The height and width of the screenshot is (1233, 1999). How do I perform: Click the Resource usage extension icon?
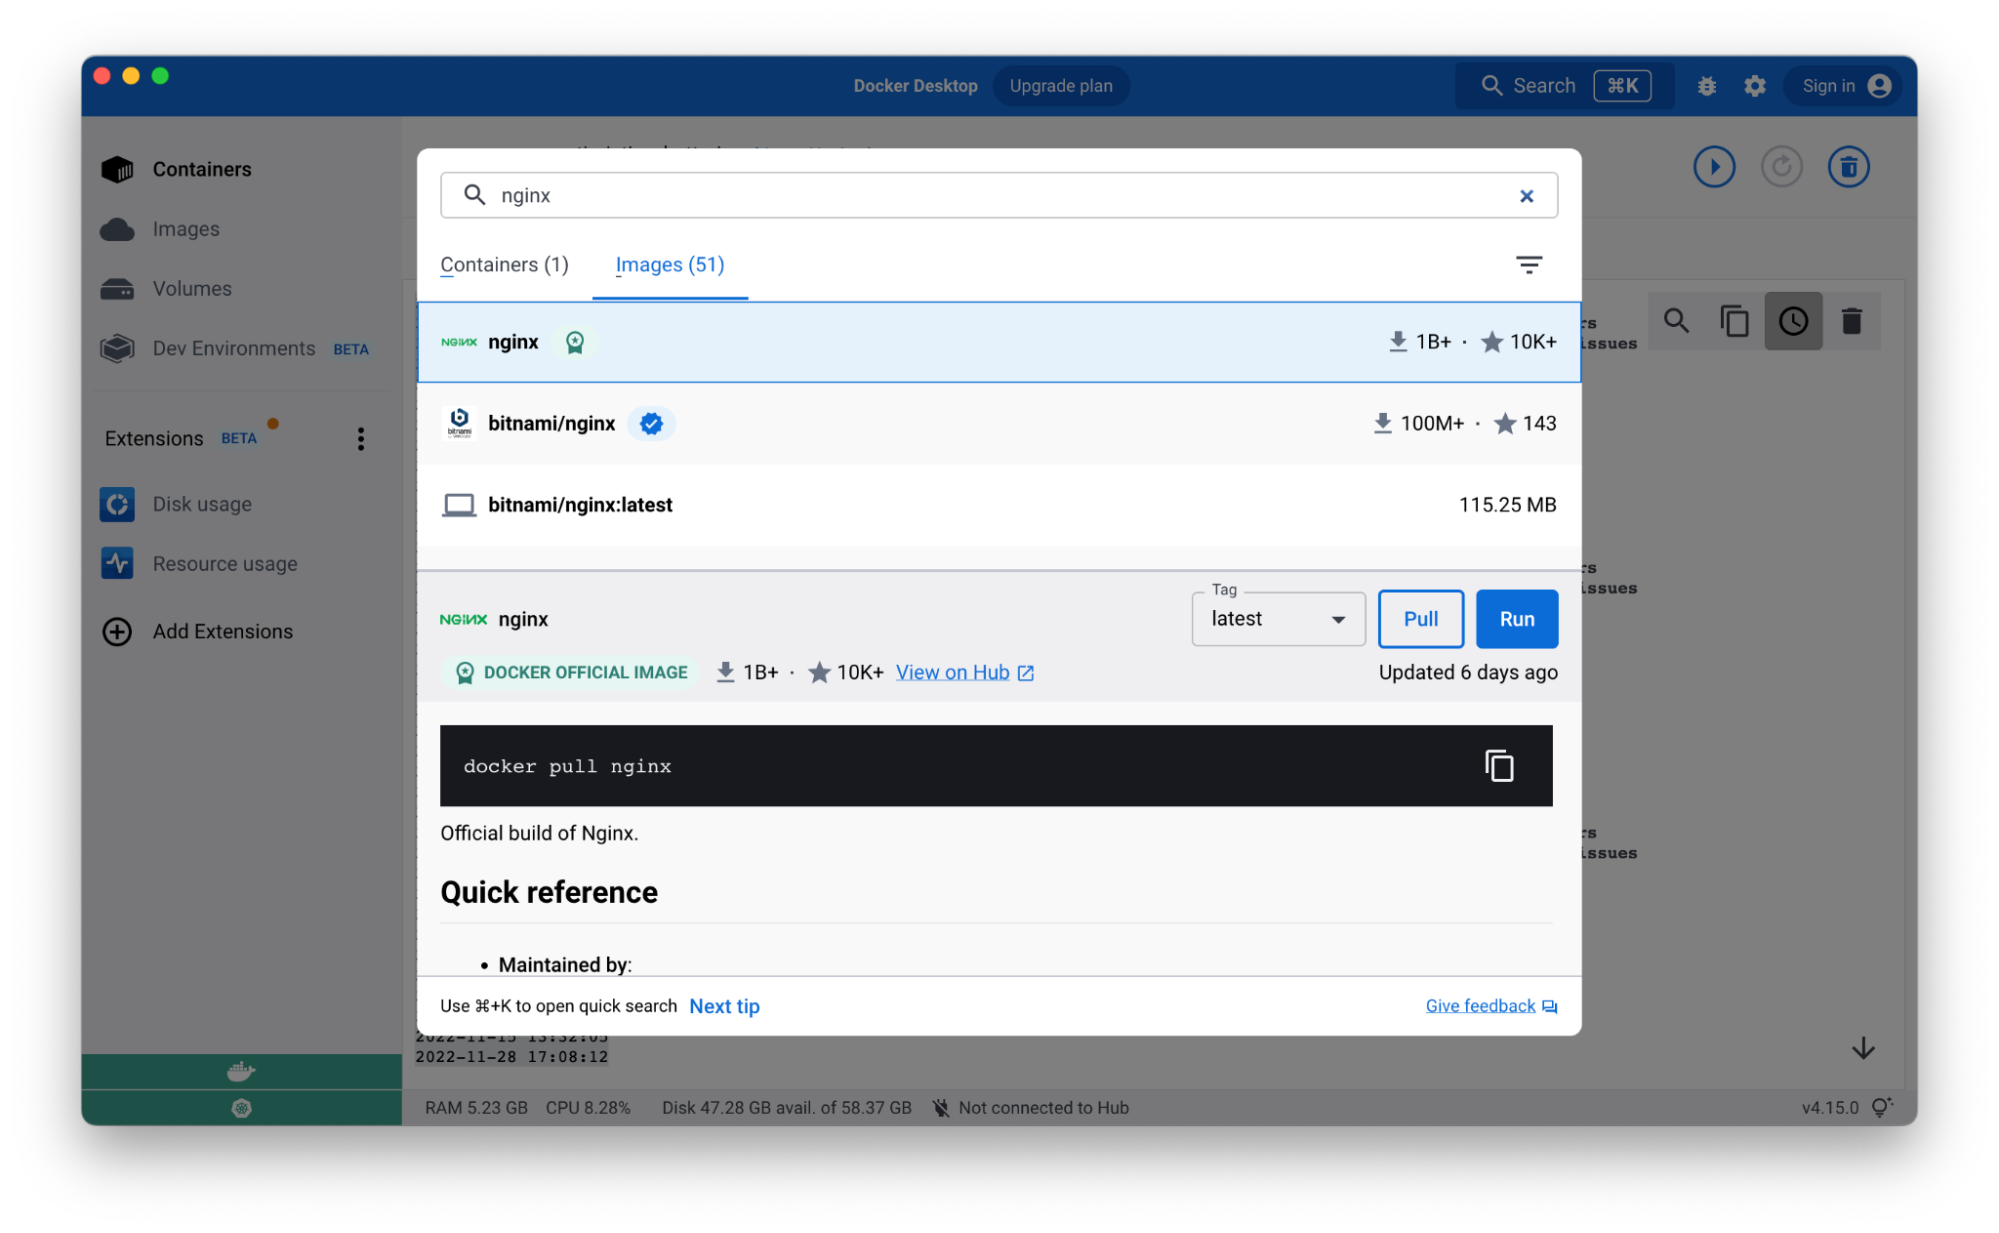pyautogui.click(x=119, y=564)
